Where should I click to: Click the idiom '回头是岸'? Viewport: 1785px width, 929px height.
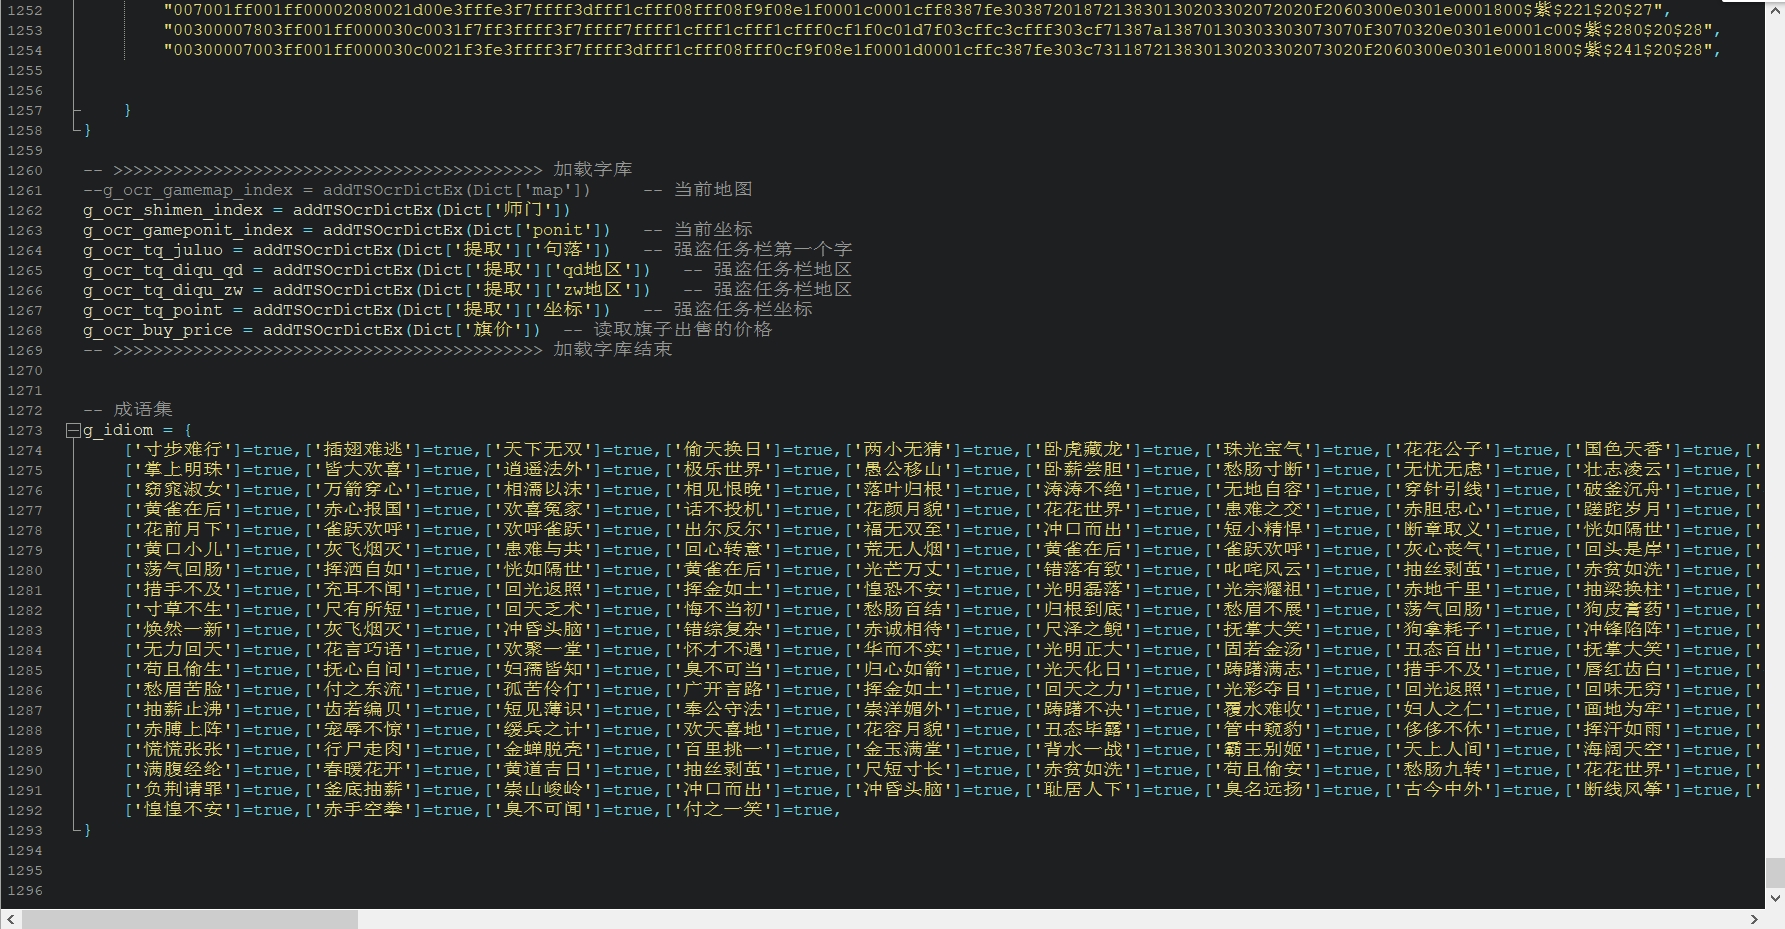pos(1623,550)
